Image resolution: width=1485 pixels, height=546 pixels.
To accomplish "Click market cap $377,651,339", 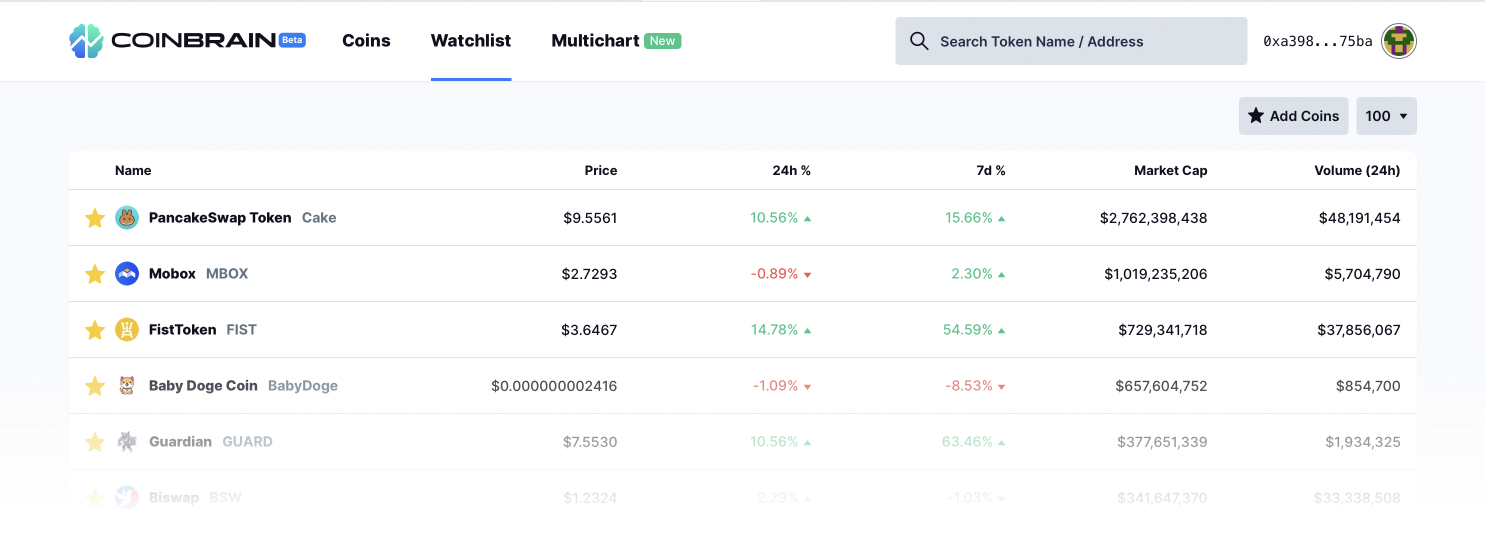I will tap(1163, 442).
